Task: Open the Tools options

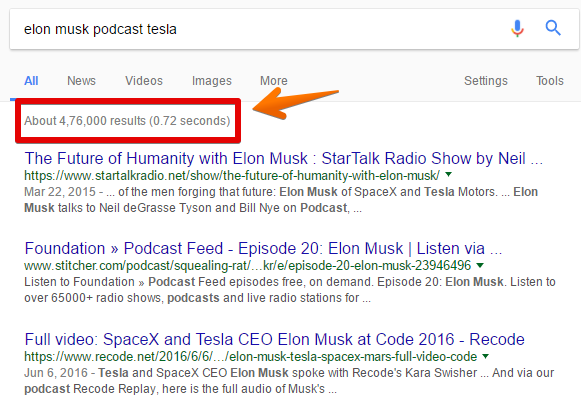Action: point(550,81)
